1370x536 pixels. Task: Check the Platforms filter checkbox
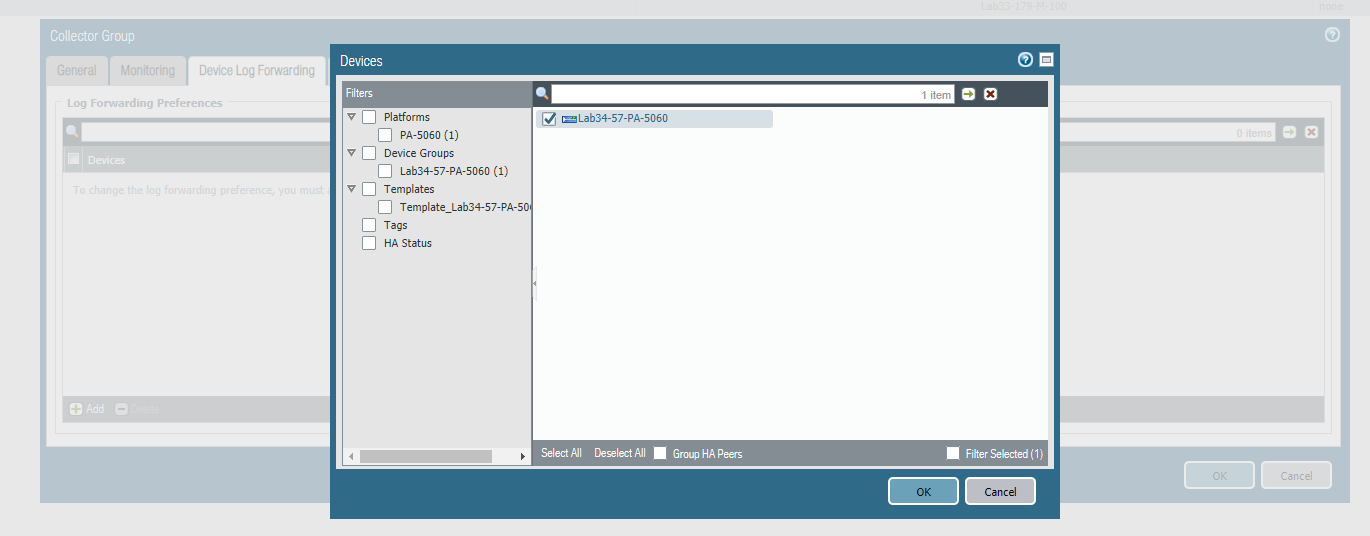click(369, 117)
